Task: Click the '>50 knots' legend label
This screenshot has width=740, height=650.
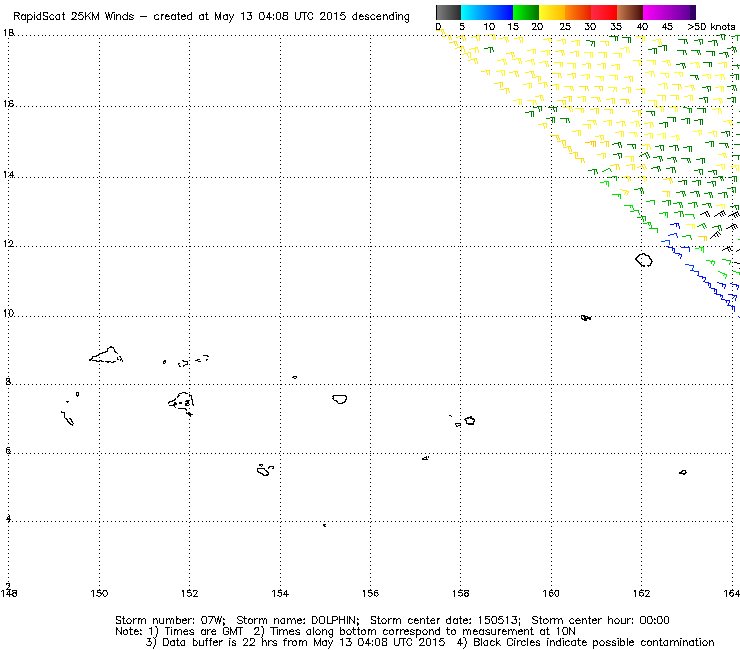Action: (x=711, y=26)
